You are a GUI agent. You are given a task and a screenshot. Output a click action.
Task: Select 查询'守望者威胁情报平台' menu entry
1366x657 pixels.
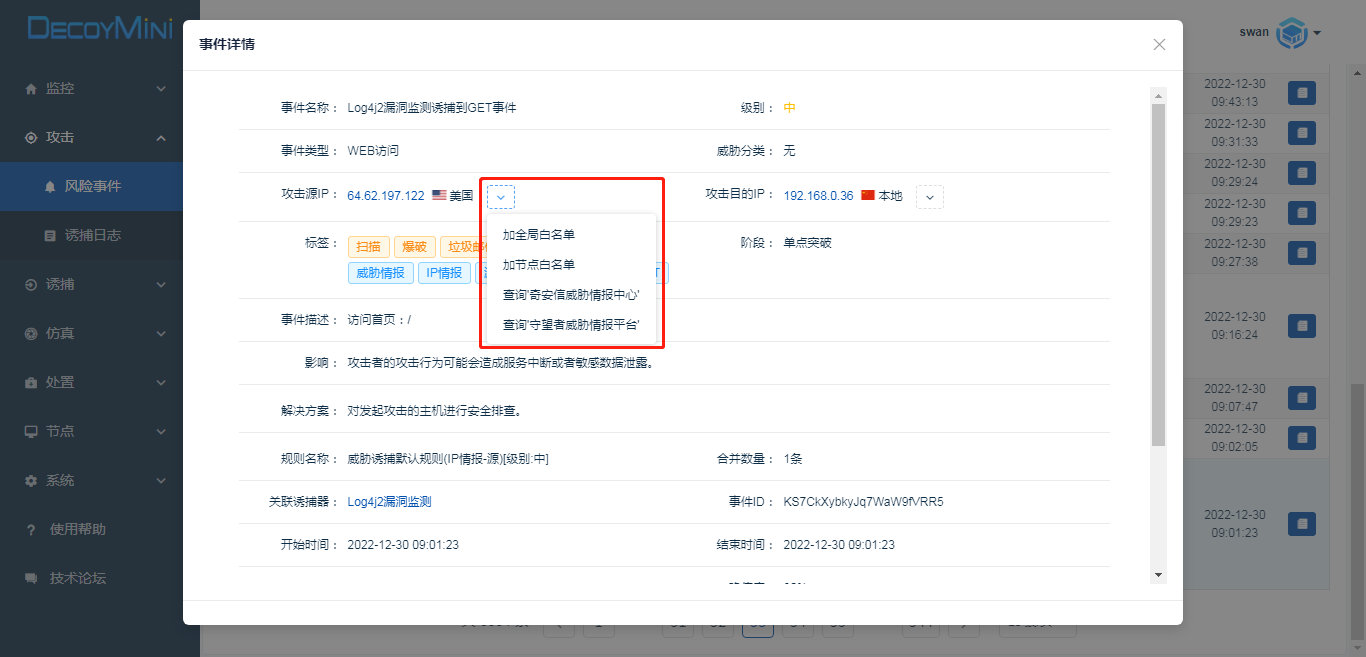point(570,325)
